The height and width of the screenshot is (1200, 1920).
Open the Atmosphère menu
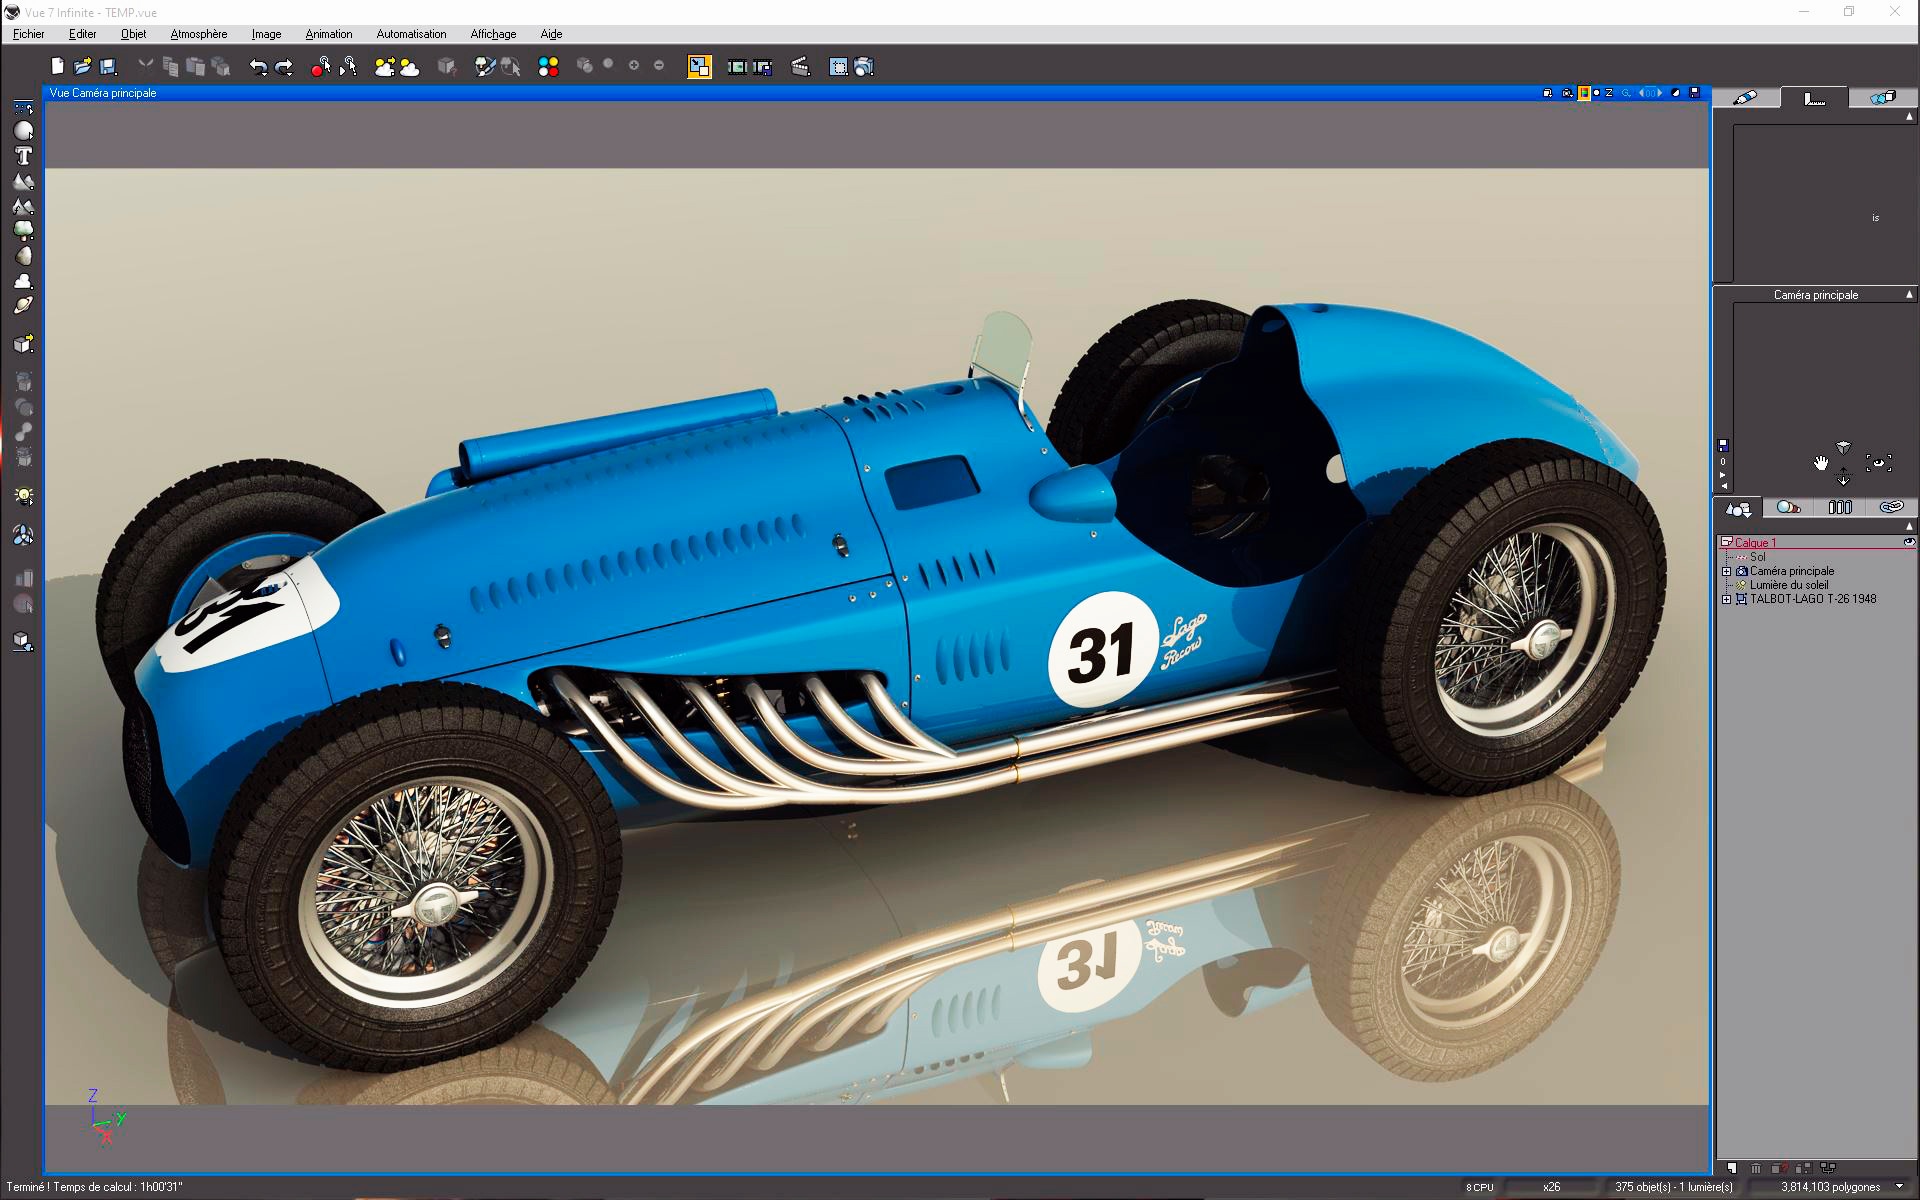(198, 34)
